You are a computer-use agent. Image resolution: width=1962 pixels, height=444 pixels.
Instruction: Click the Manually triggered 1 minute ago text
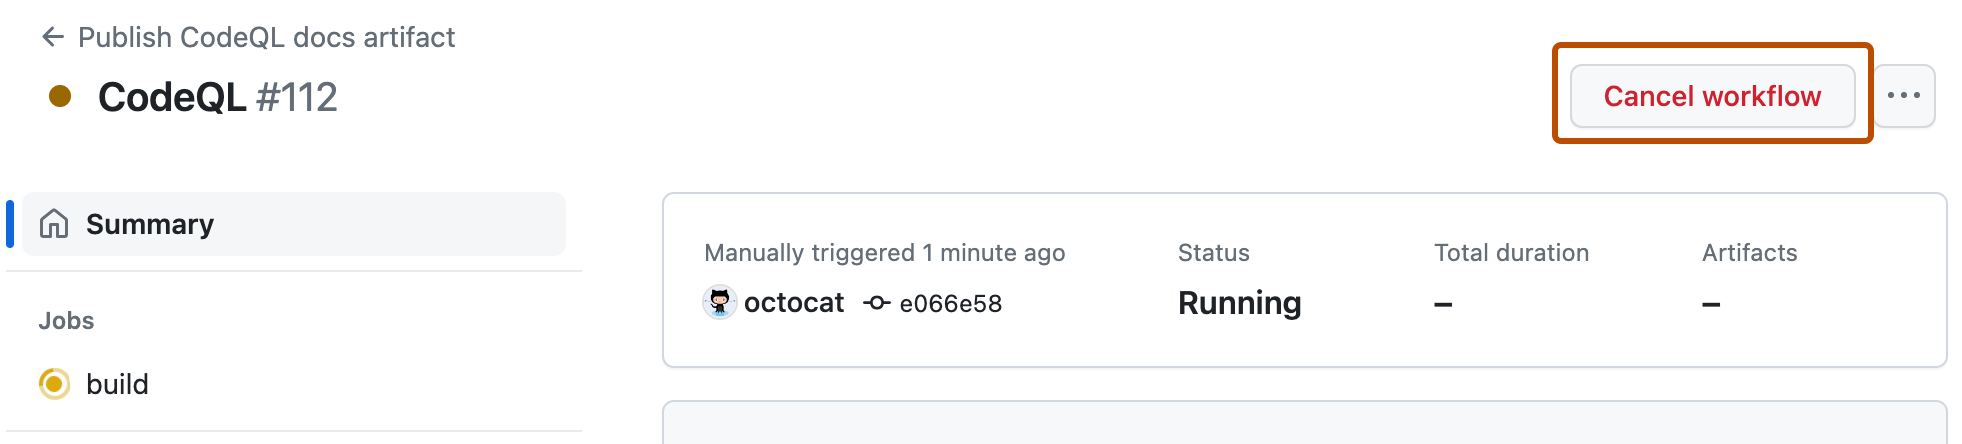(884, 253)
